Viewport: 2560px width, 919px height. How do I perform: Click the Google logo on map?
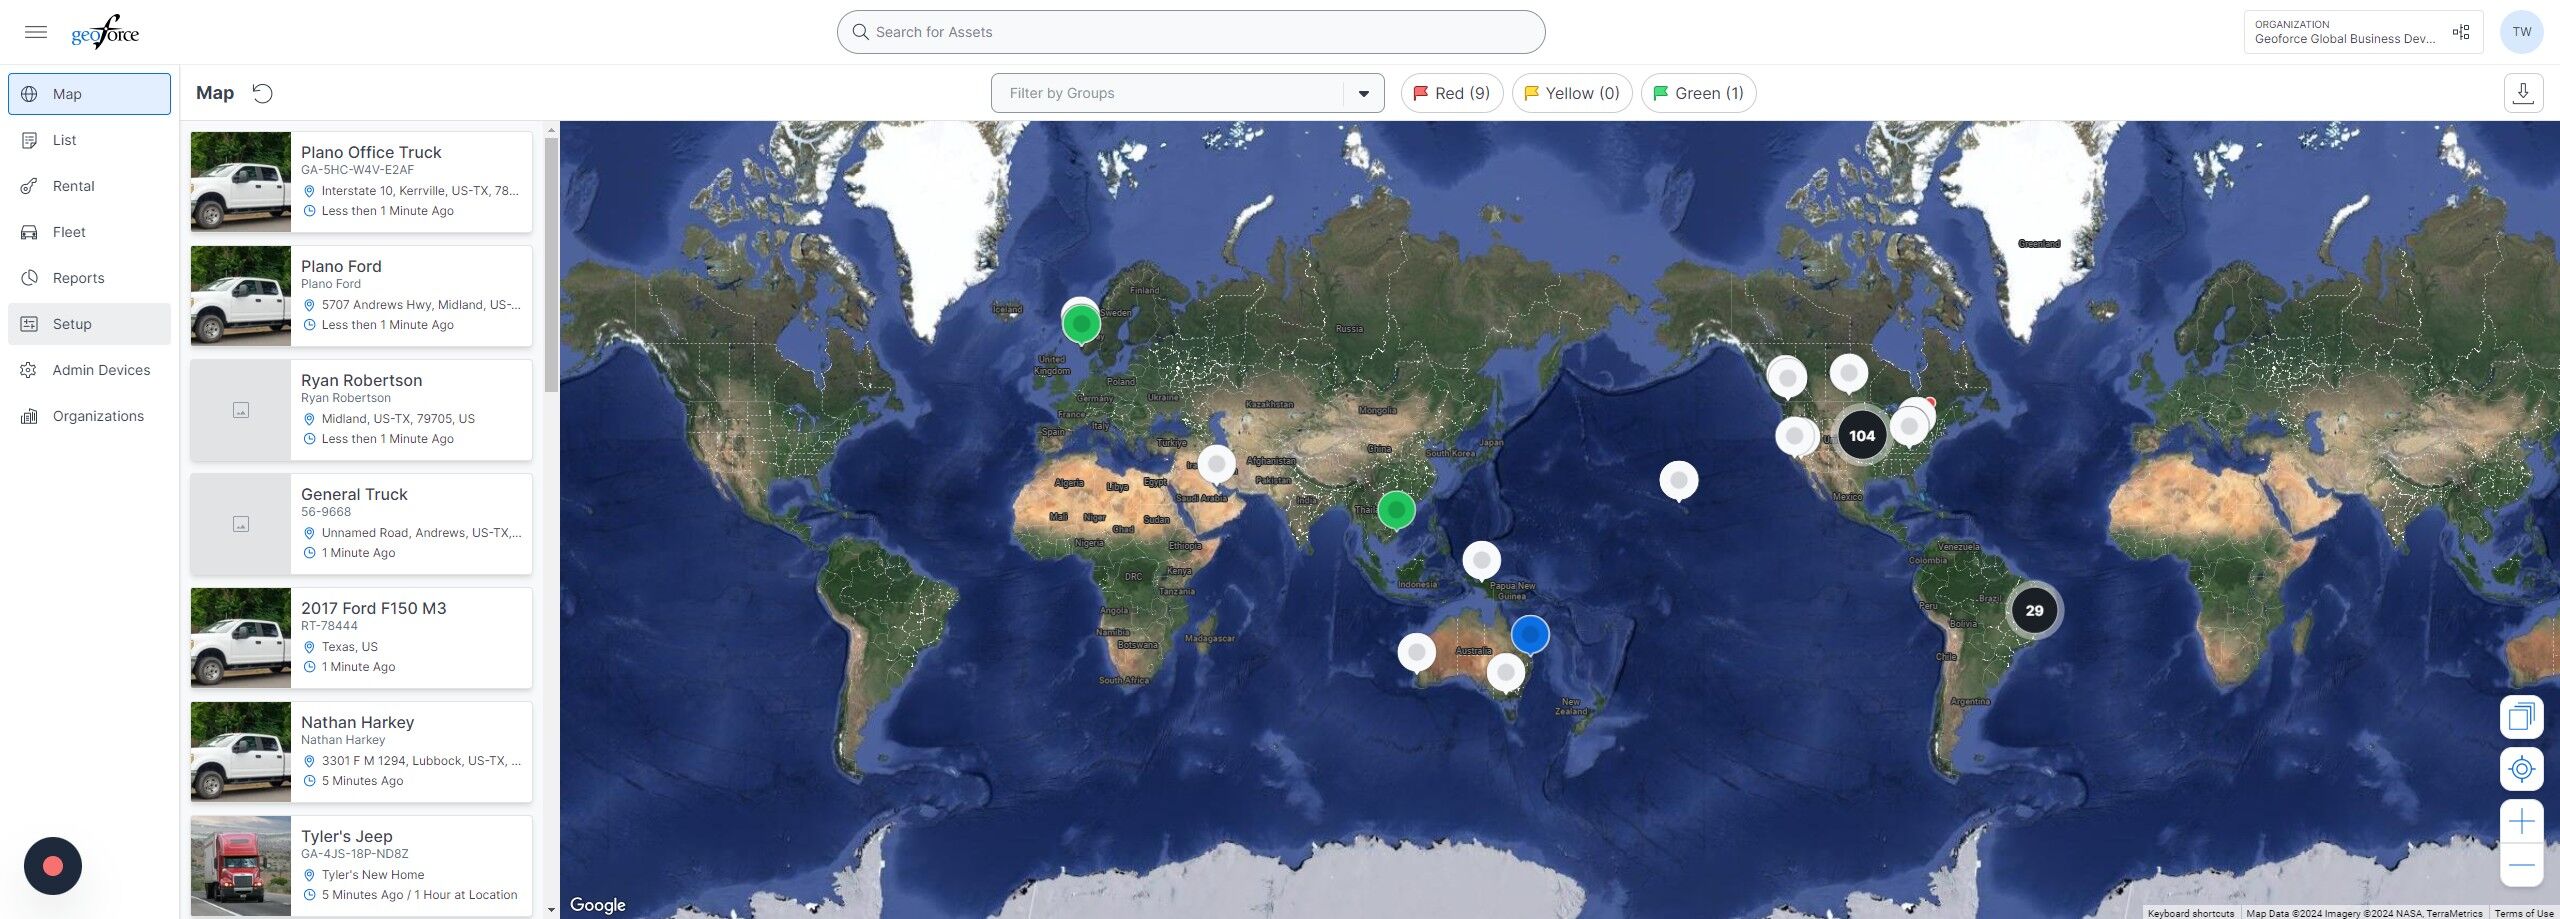click(x=598, y=905)
